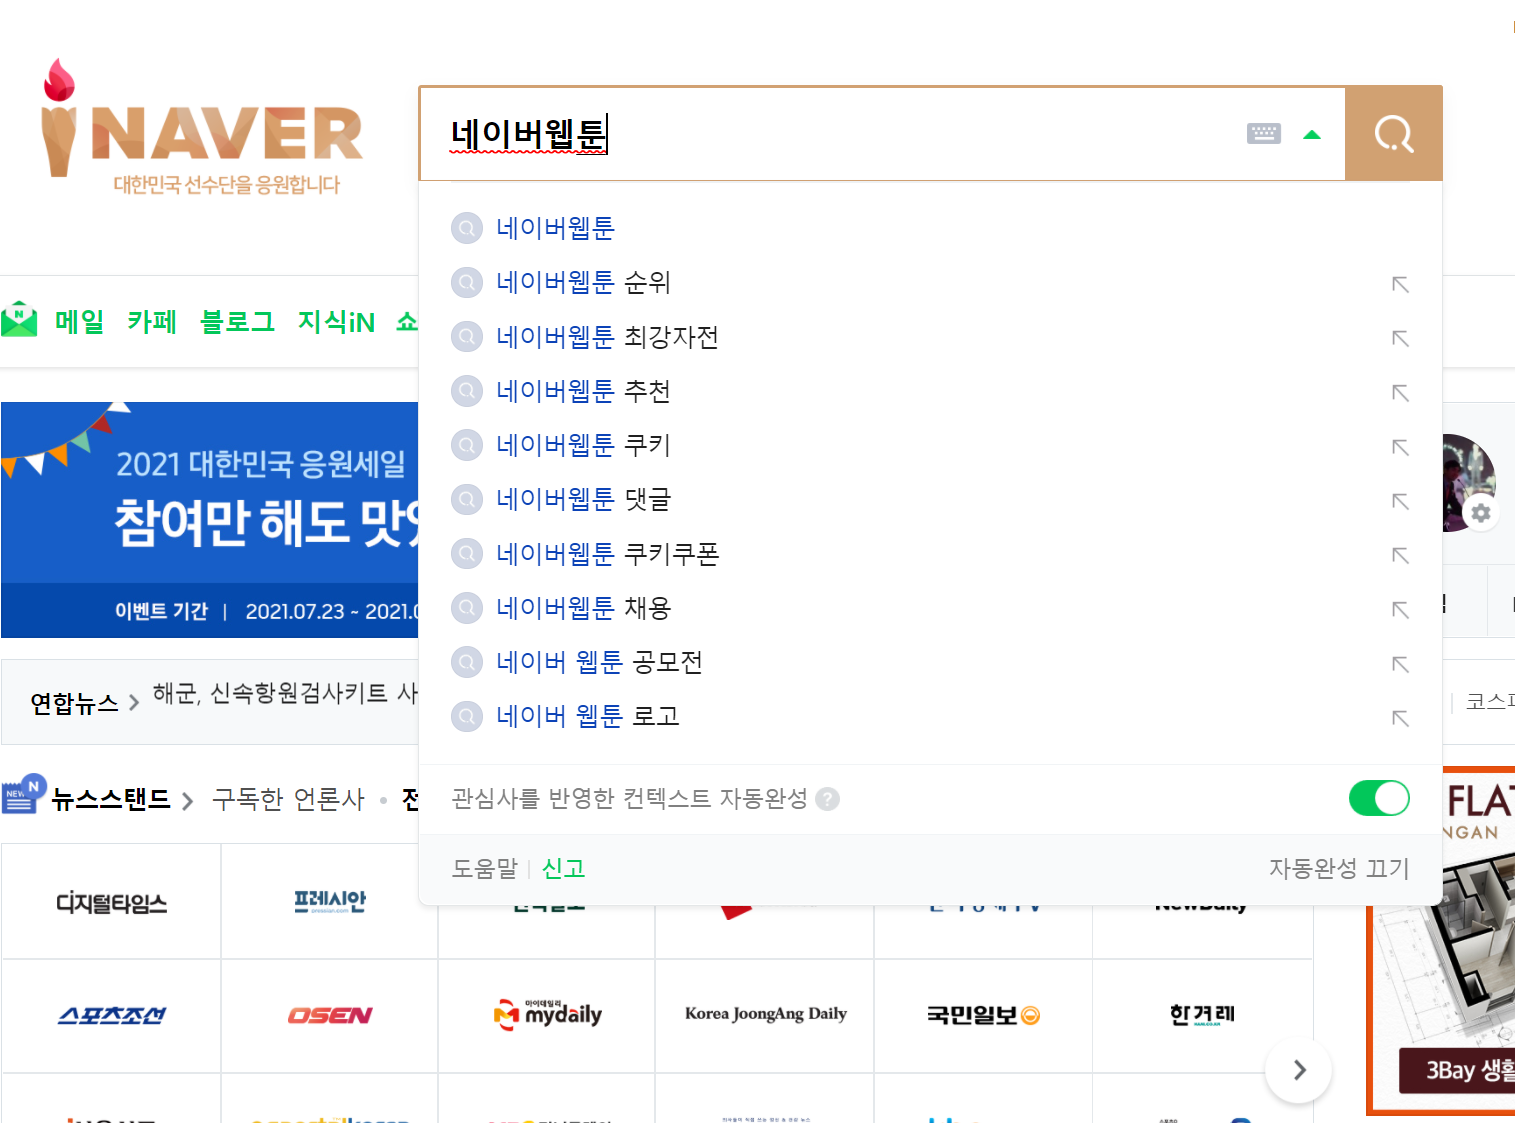Viewport: 1515px width, 1123px height.
Task: Click the 3Bay floor plan advertisement
Action: [x=1441, y=940]
